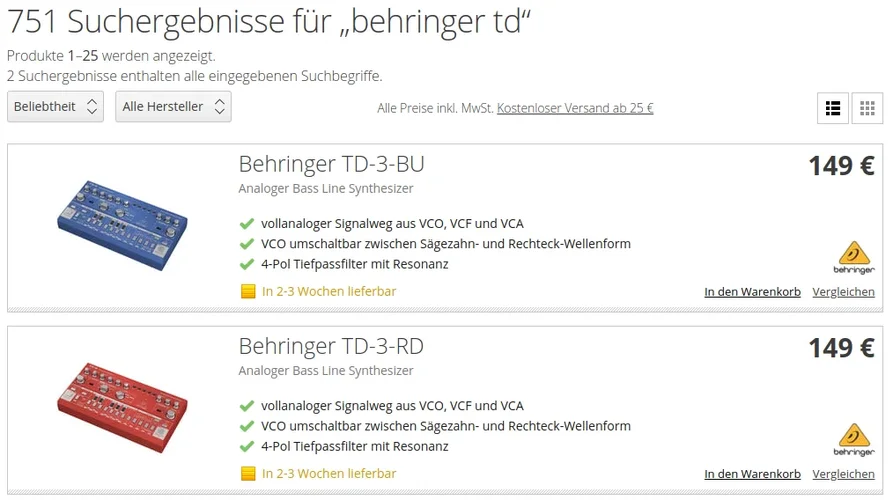Open the Behringer TD-3-BU product title
This screenshot has height=500, width=893.
click(331, 164)
